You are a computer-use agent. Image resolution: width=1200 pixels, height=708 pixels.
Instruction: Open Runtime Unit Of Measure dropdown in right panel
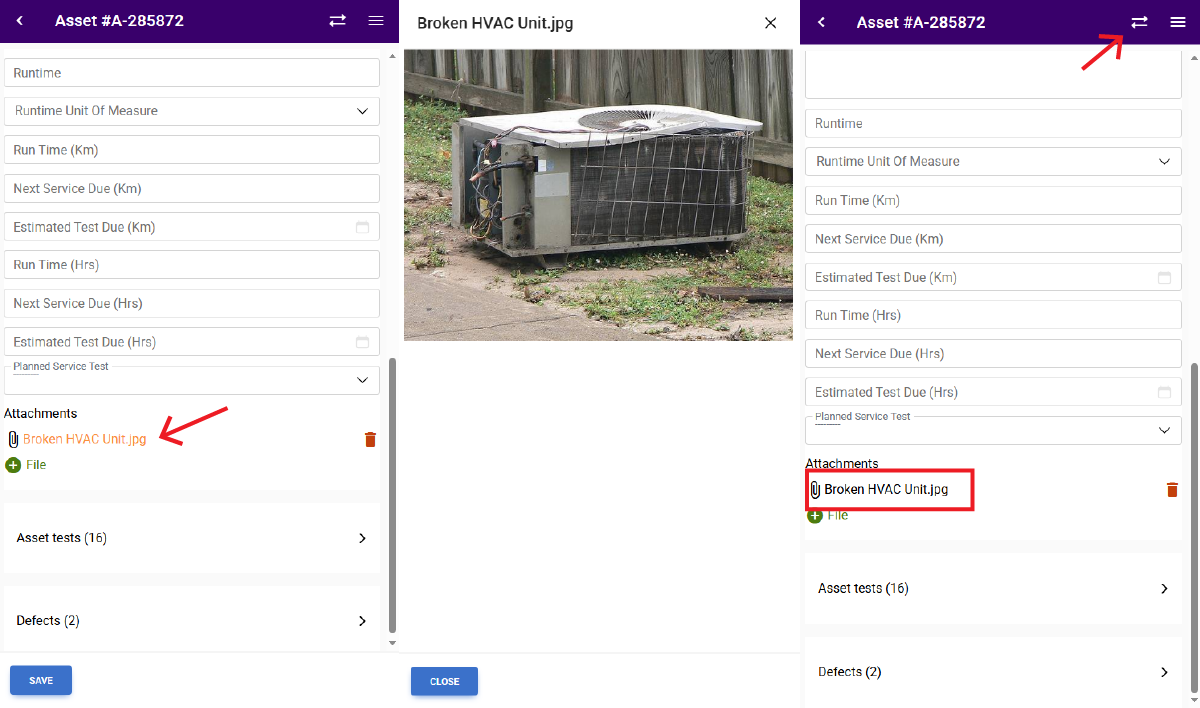point(994,161)
